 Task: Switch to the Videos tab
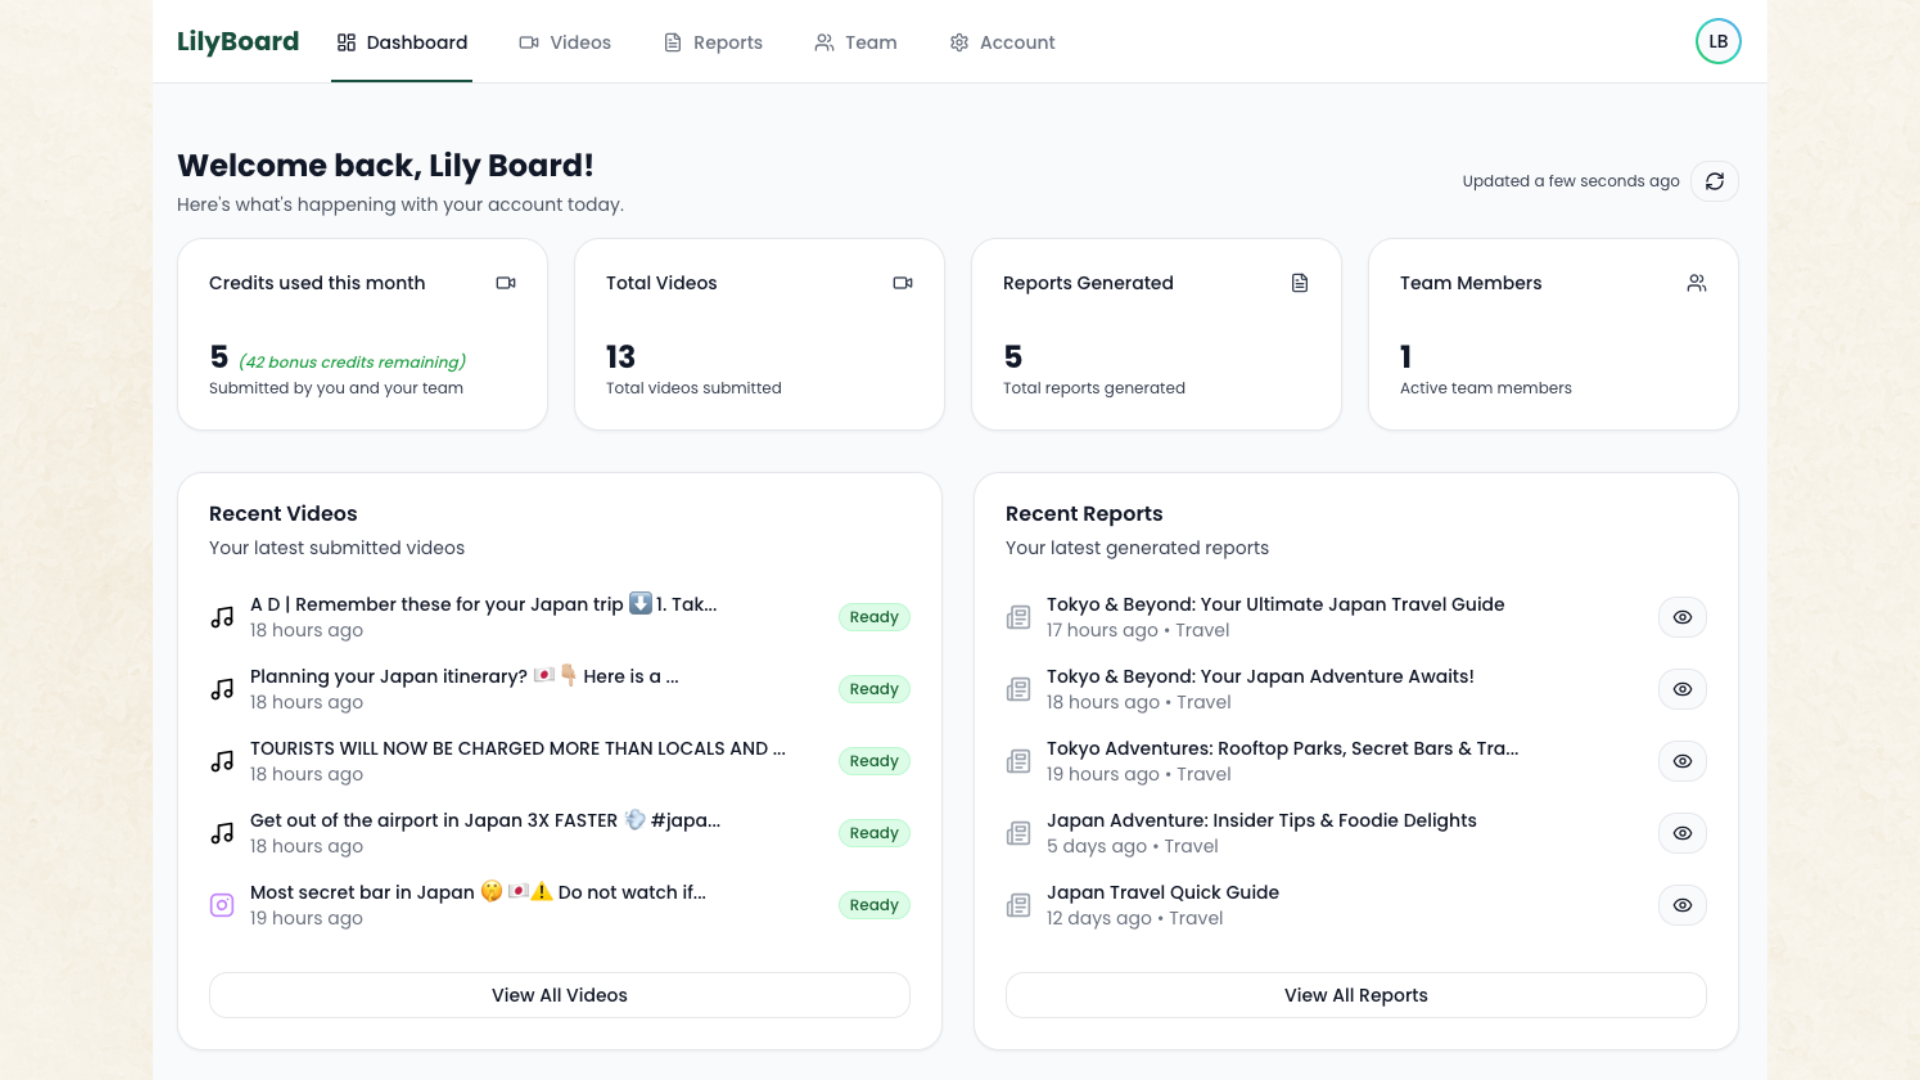pos(565,42)
